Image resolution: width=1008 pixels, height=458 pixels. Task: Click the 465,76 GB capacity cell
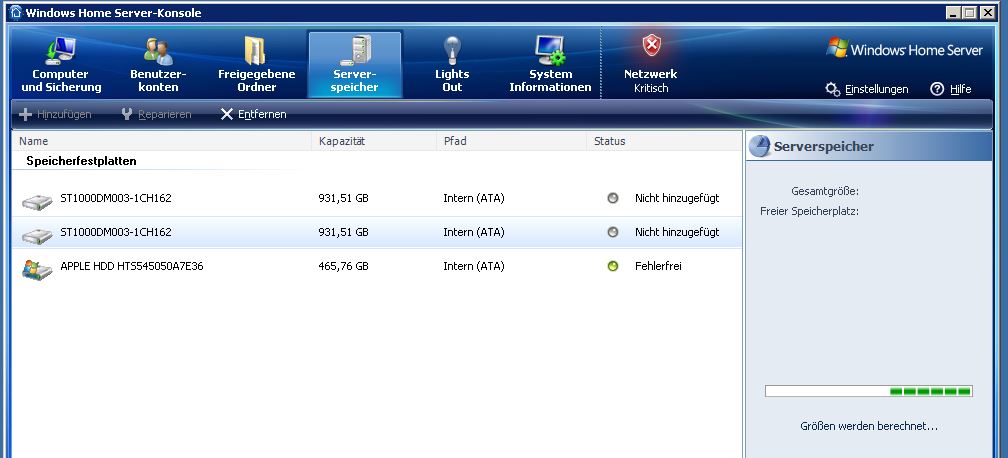[x=343, y=266]
